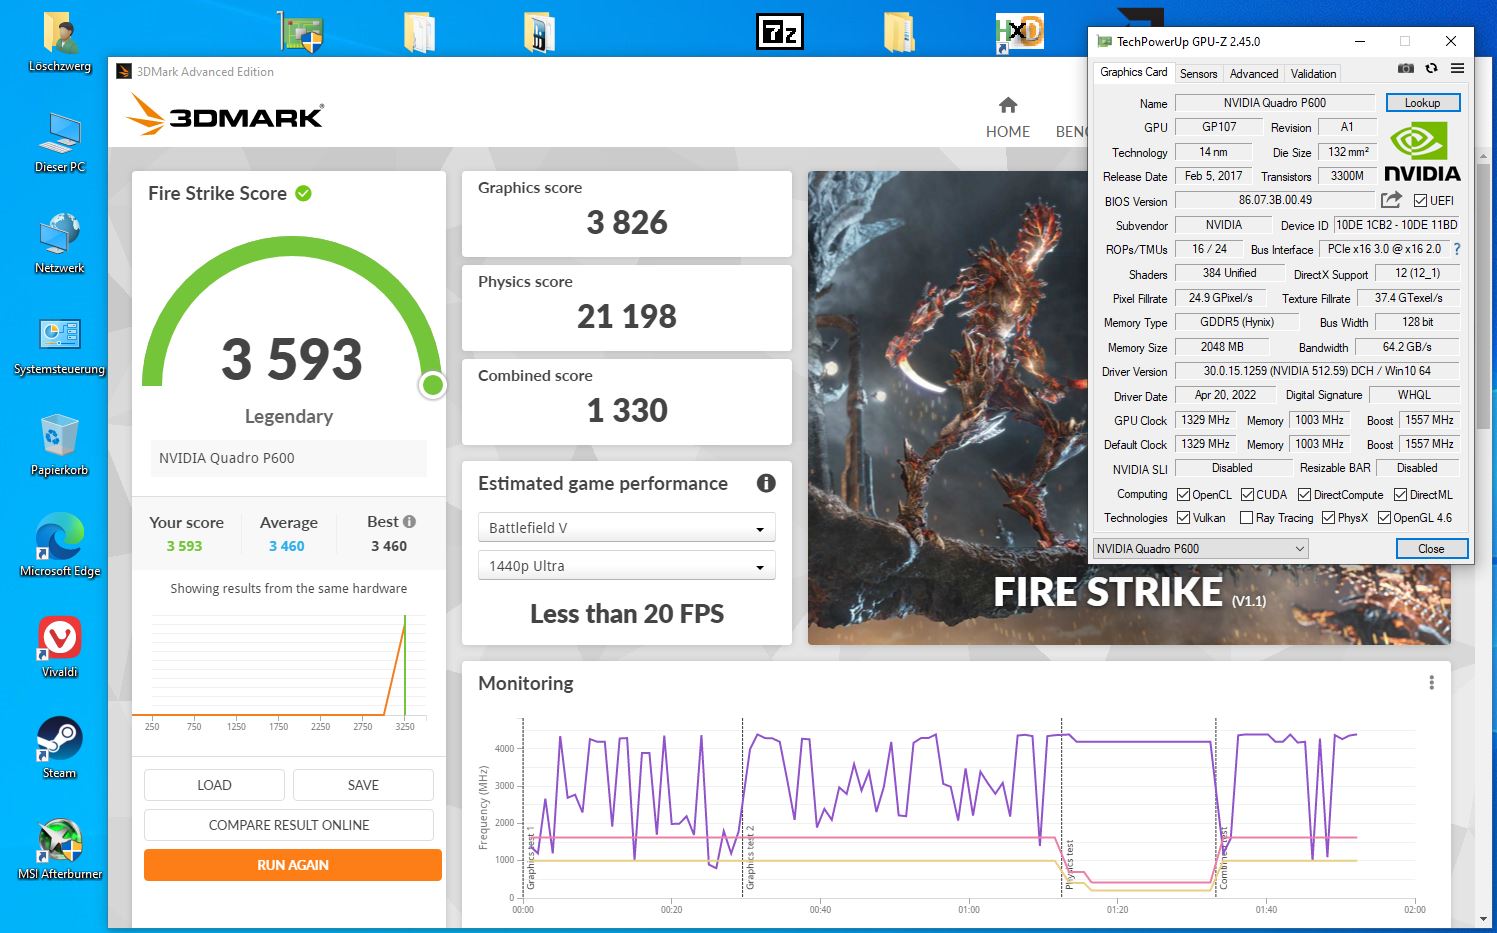Screen dimensions: 1497x933
Task: Open the 1440p Ultra resolution dropdown
Action: [627, 565]
